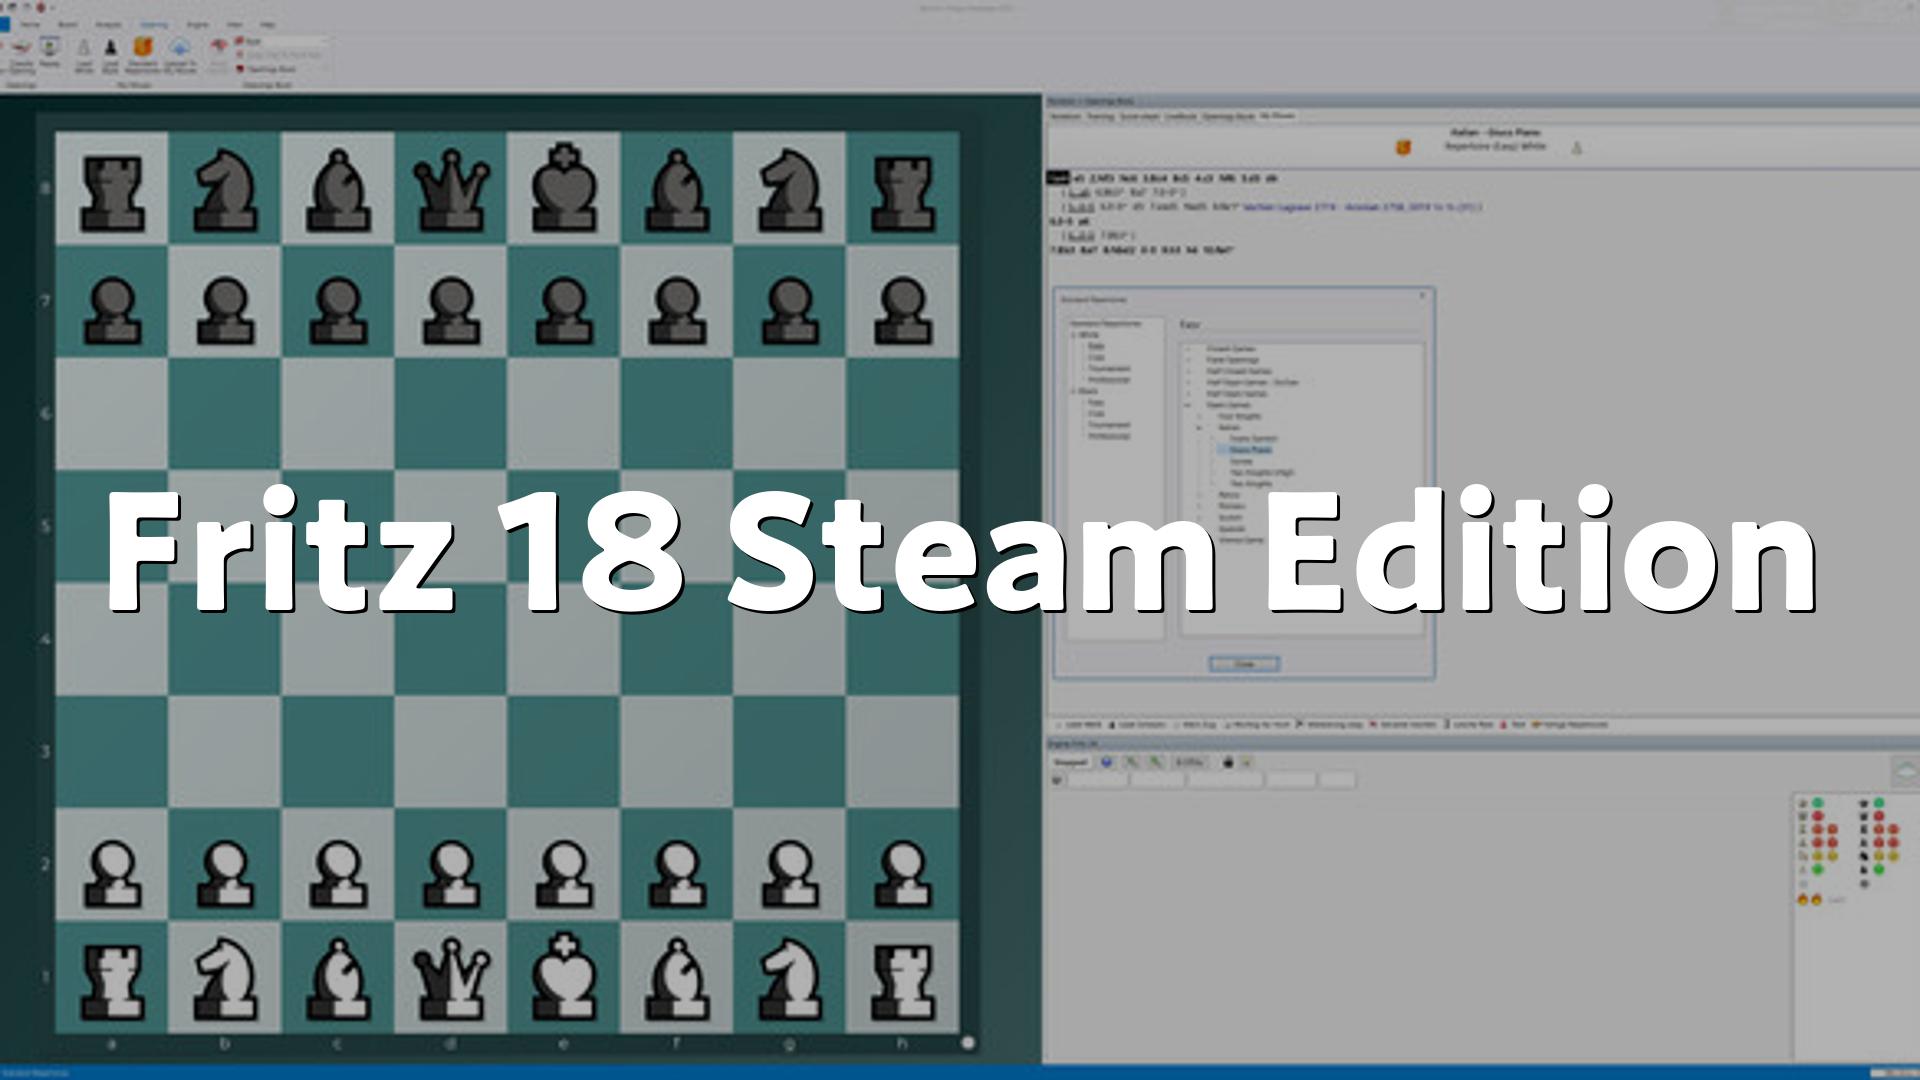Collapse the White node in repertoire tree
The image size is (1920, 1080).
tap(1073, 335)
